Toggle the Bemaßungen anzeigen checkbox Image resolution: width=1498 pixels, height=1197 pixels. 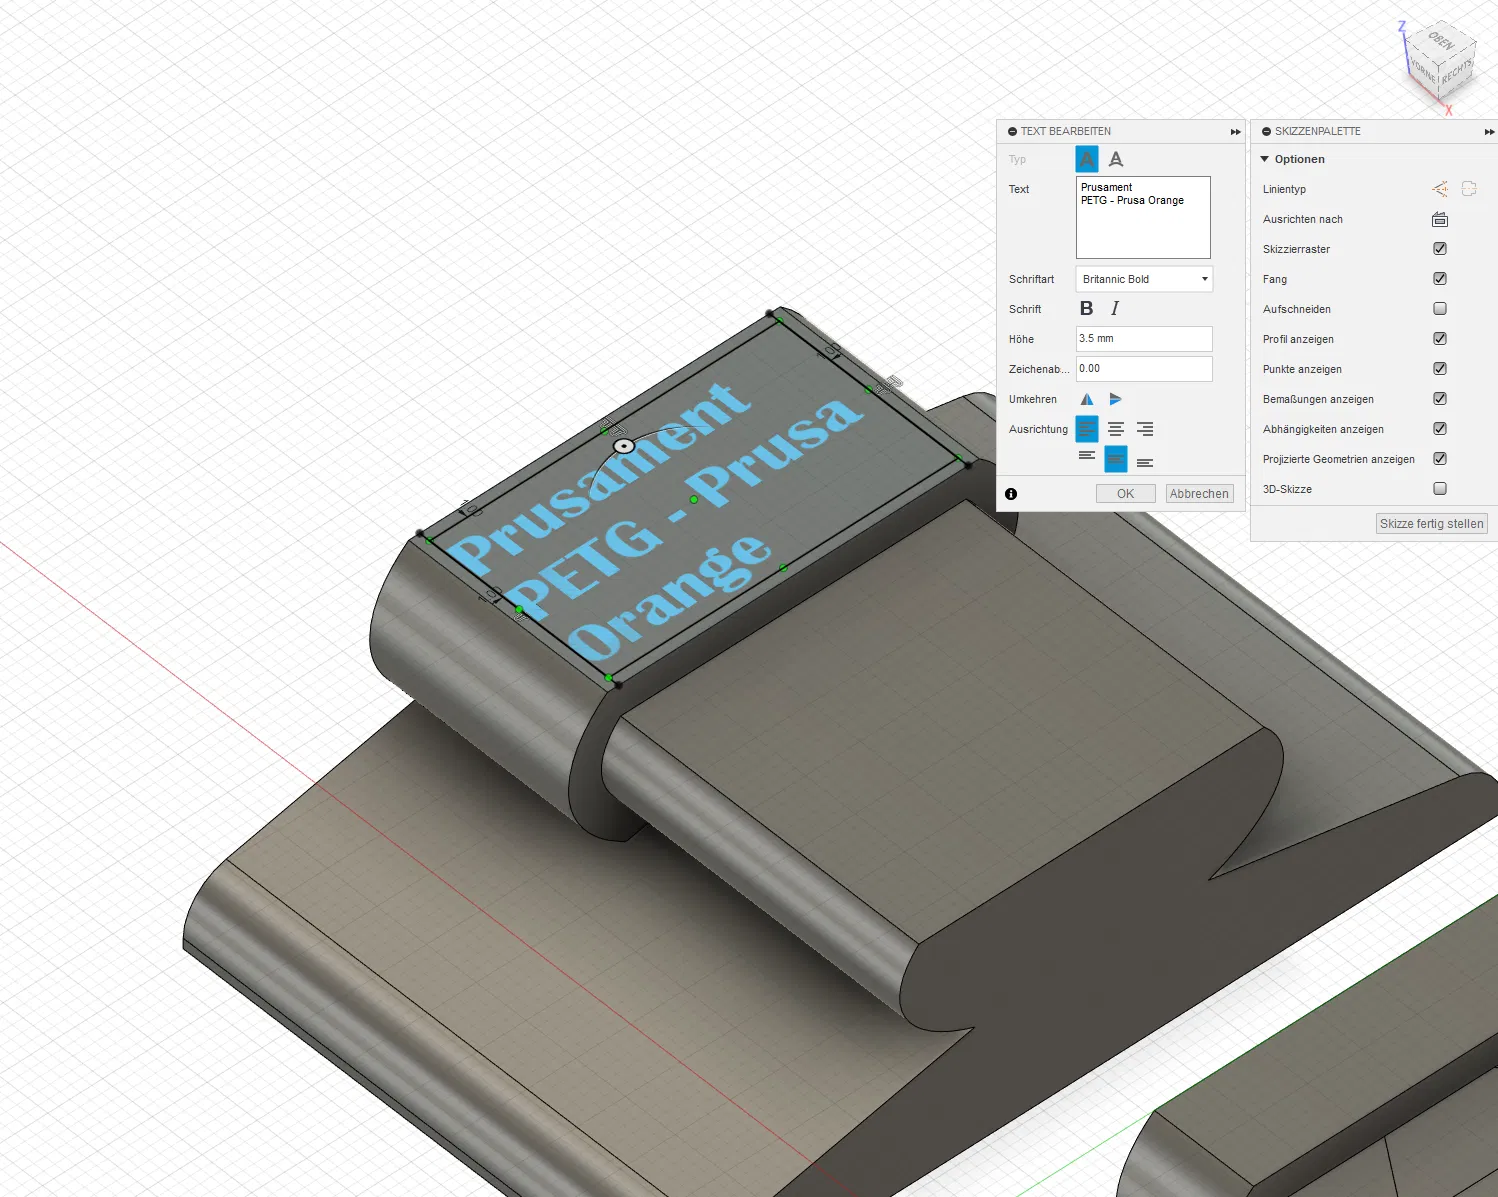click(1440, 399)
